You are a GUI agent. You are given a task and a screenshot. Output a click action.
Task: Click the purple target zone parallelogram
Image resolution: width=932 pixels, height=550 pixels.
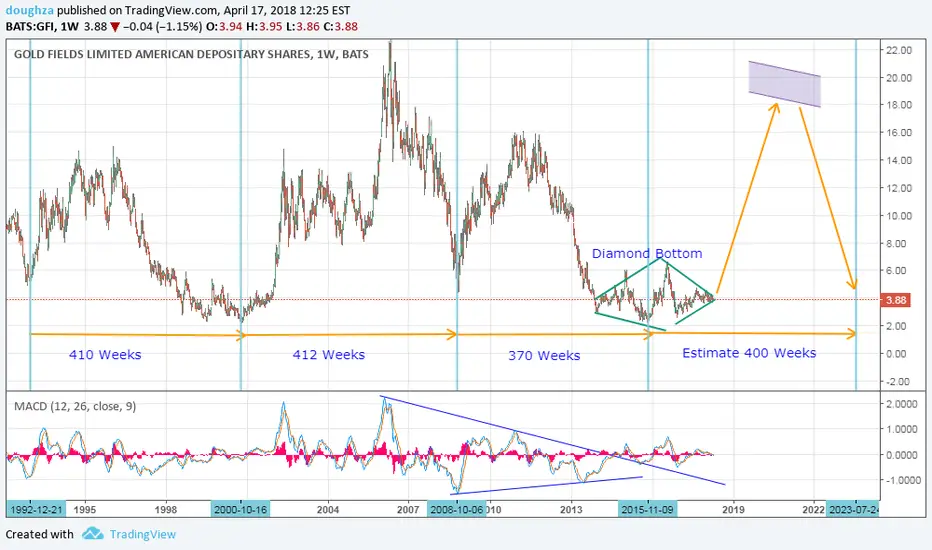coord(785,84)
